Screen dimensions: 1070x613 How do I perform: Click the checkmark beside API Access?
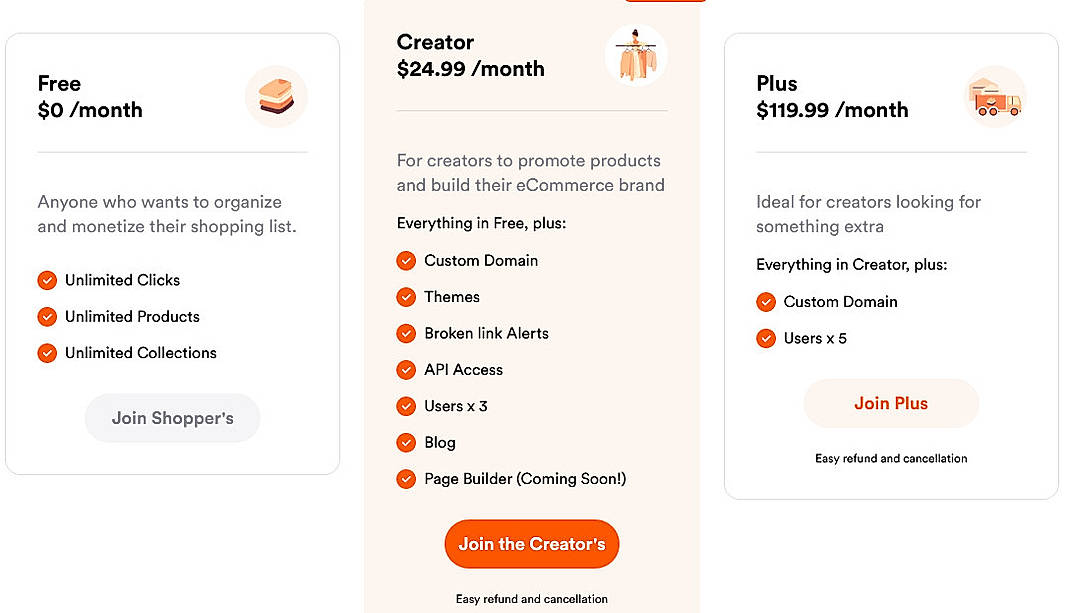coord(406,370)
